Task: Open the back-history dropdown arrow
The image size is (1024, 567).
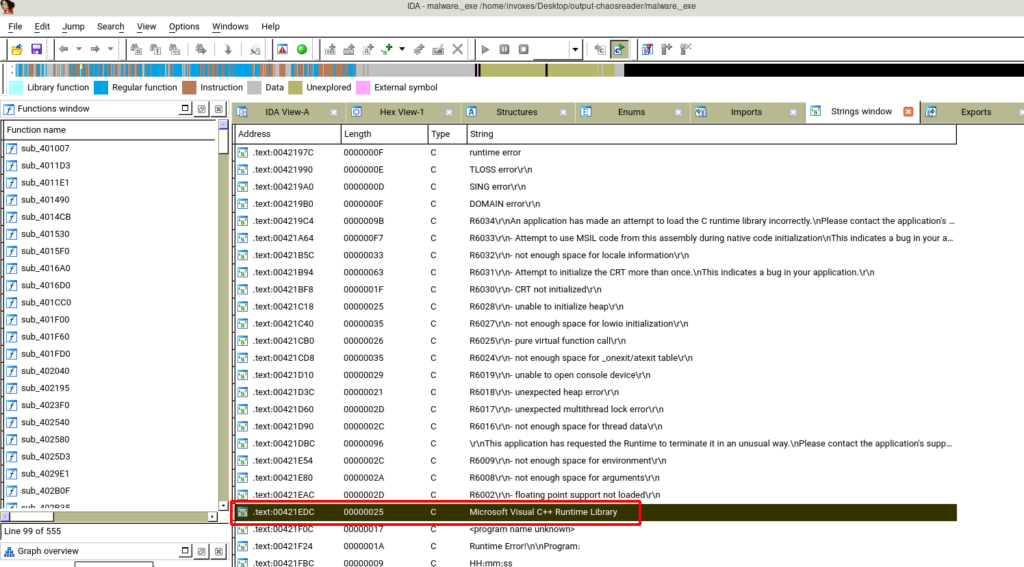Action: coord(79,50)
